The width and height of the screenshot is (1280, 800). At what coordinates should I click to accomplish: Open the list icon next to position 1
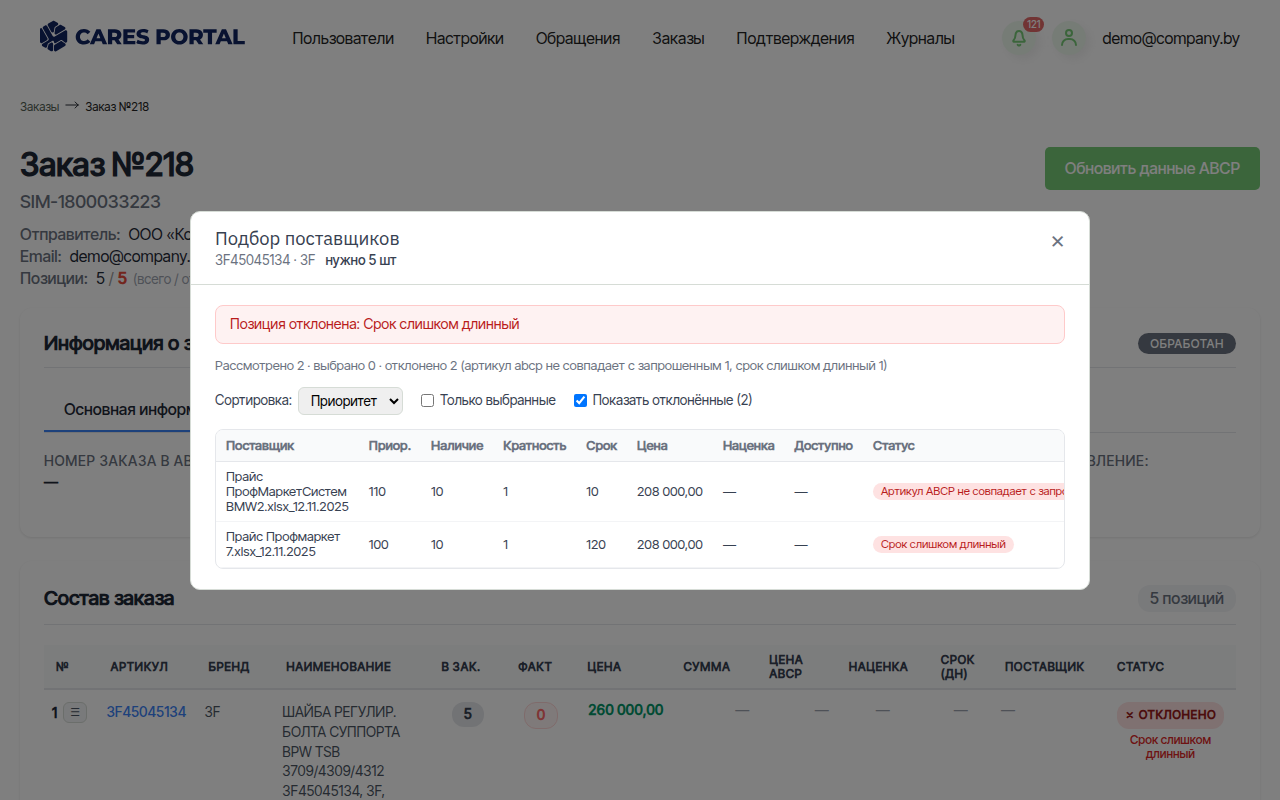pyautogui.click(x=76, y=713)
